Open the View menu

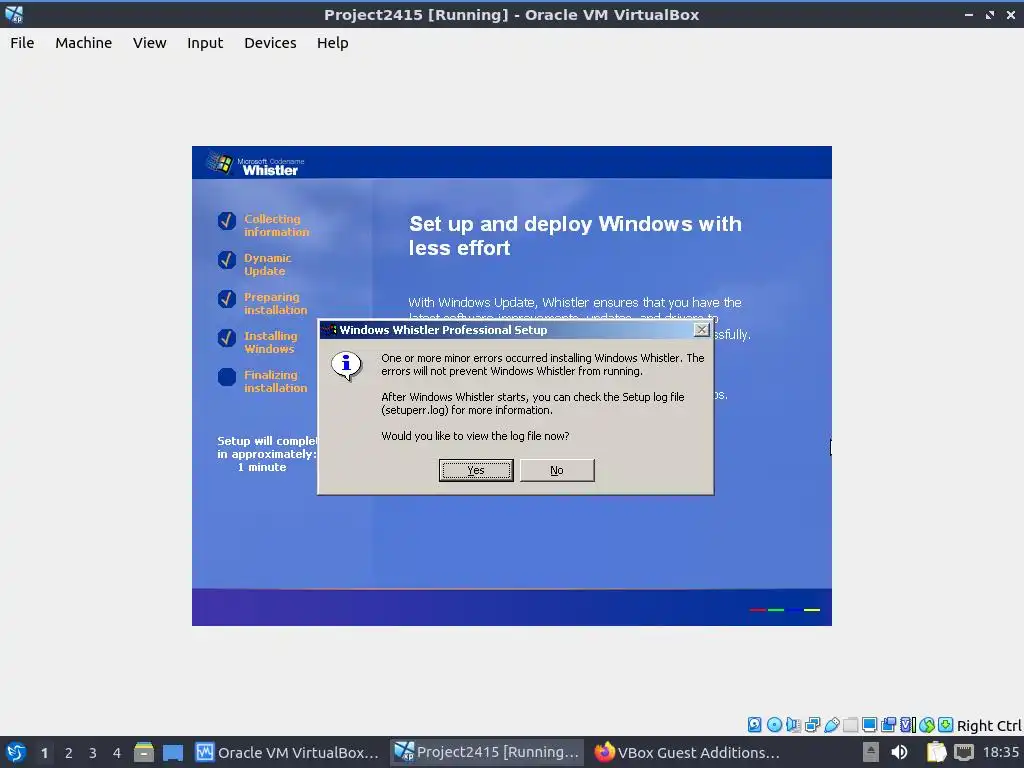(x=150, y=42)
